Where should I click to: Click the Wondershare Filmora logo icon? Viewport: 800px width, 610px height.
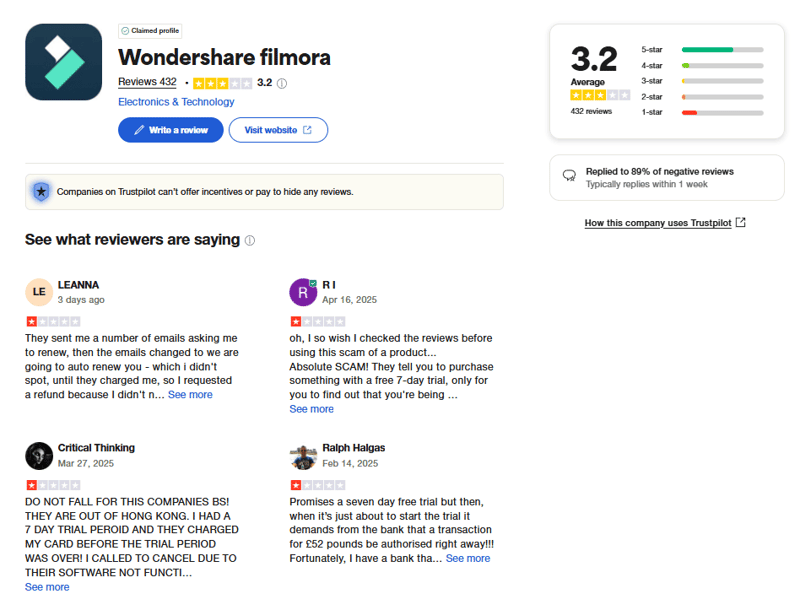(x=63, y=62)
